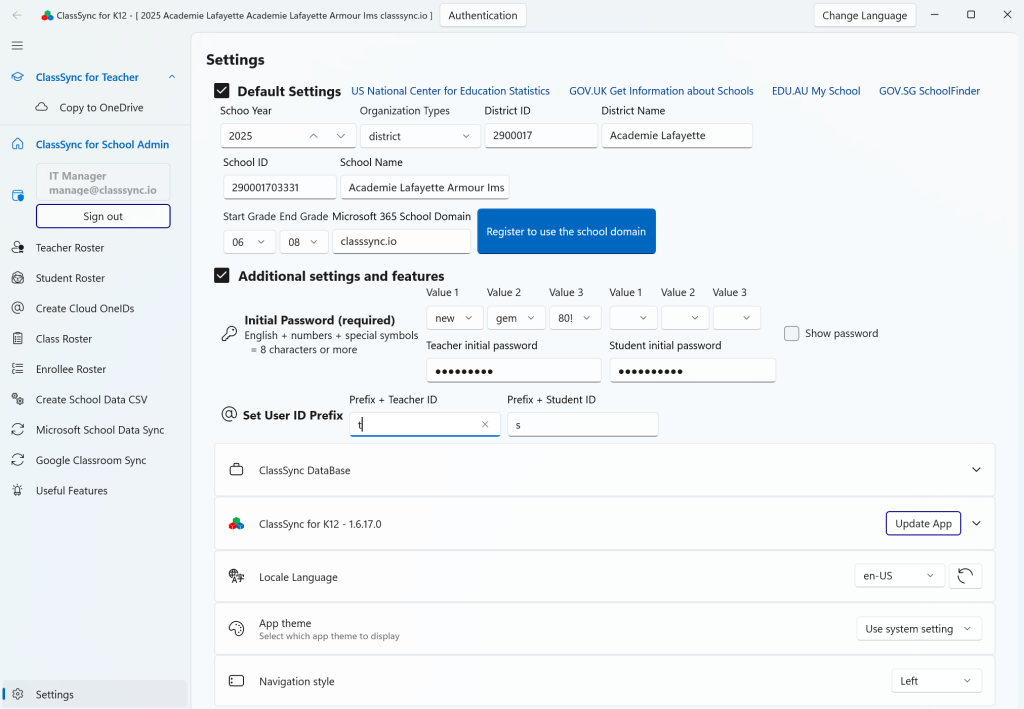
Task: Open the hamburger navigation menu
Action: point(17,46)
